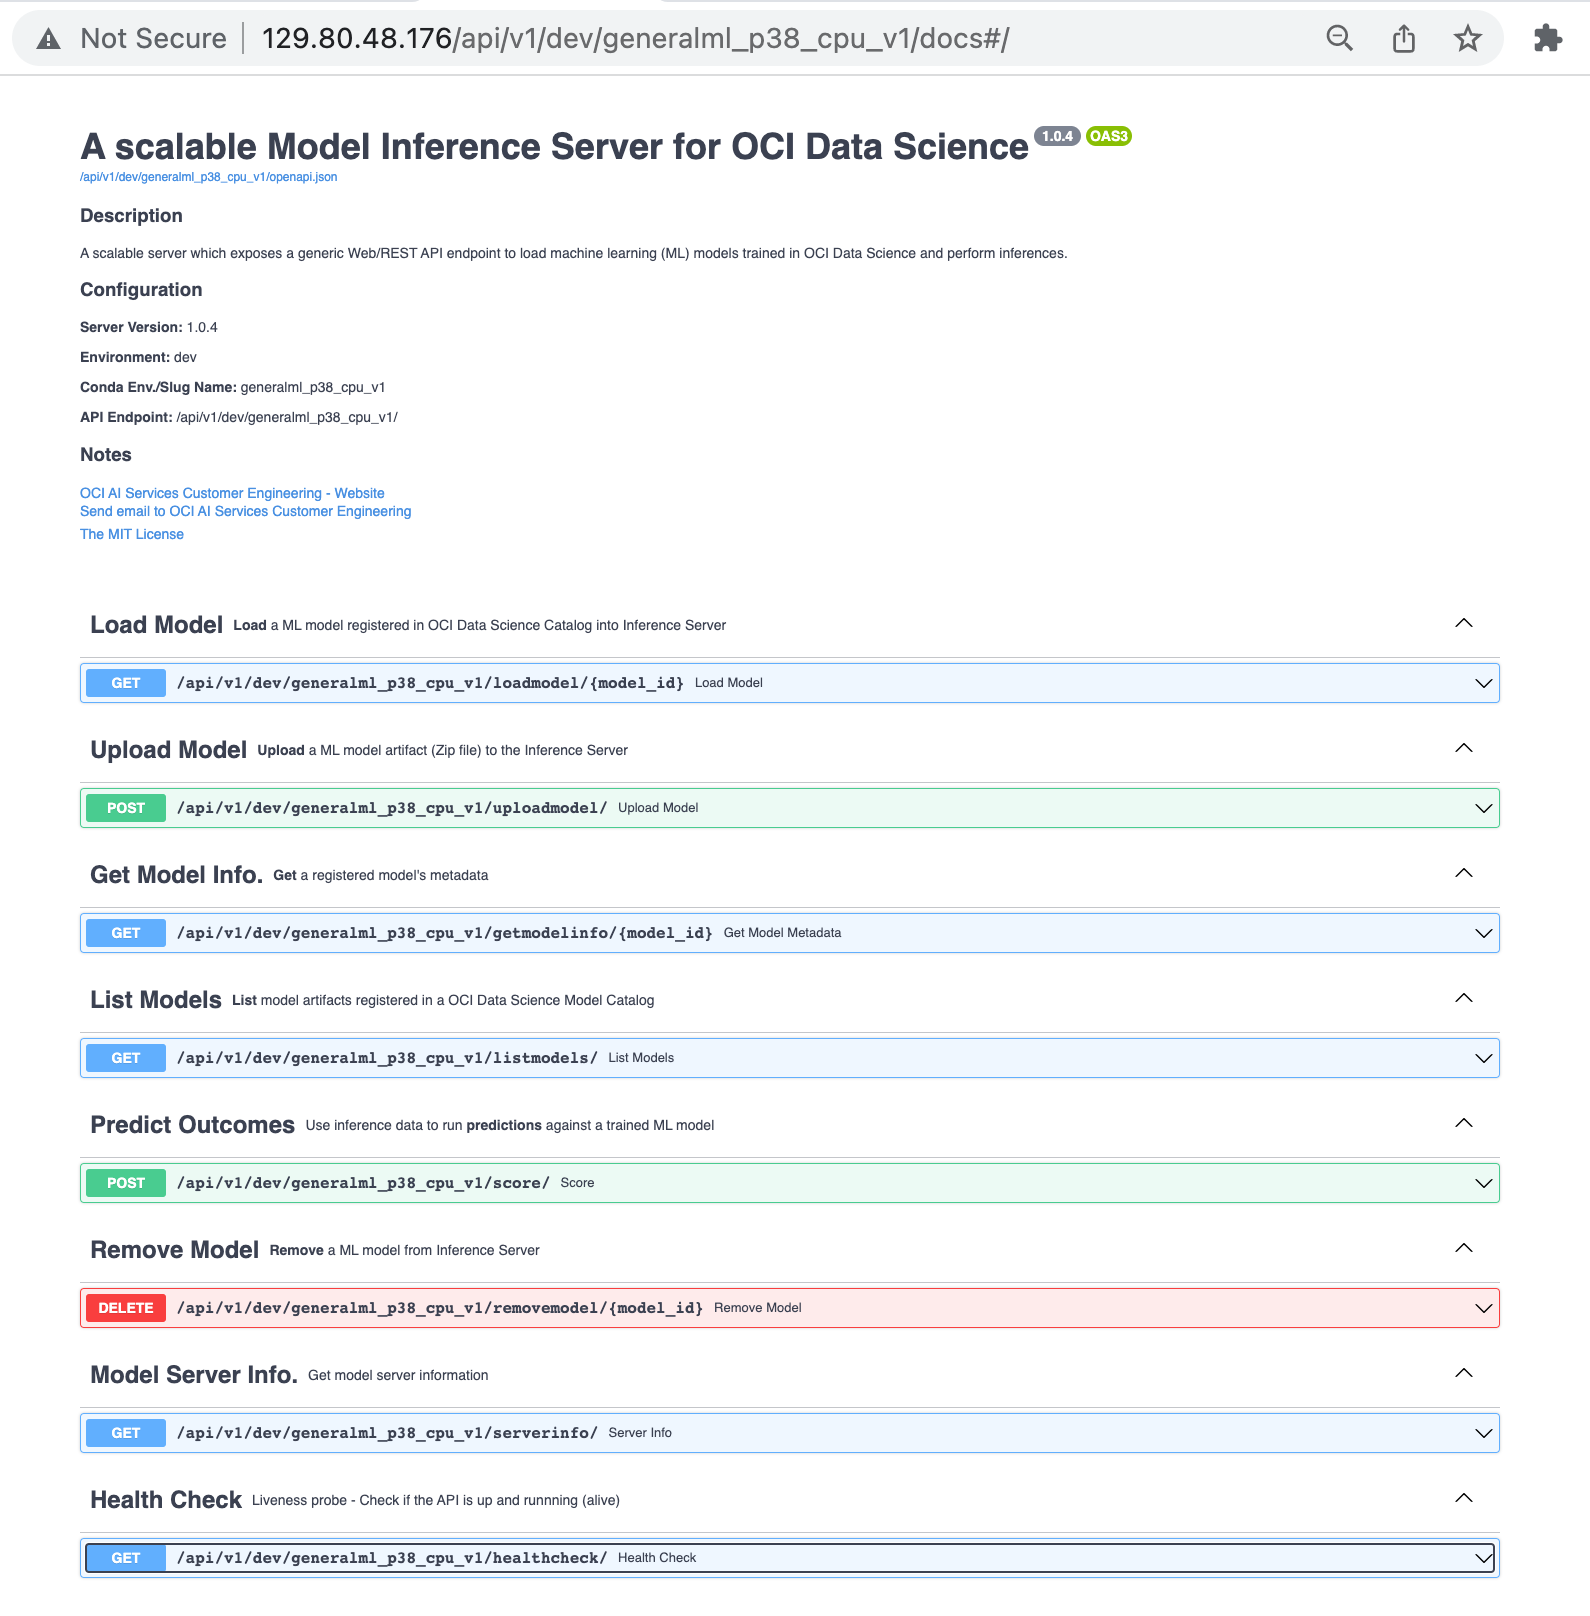Open the browser extensions puzzle icon
This screenshot has height=1616, width=1590.
click(1547, 39)
